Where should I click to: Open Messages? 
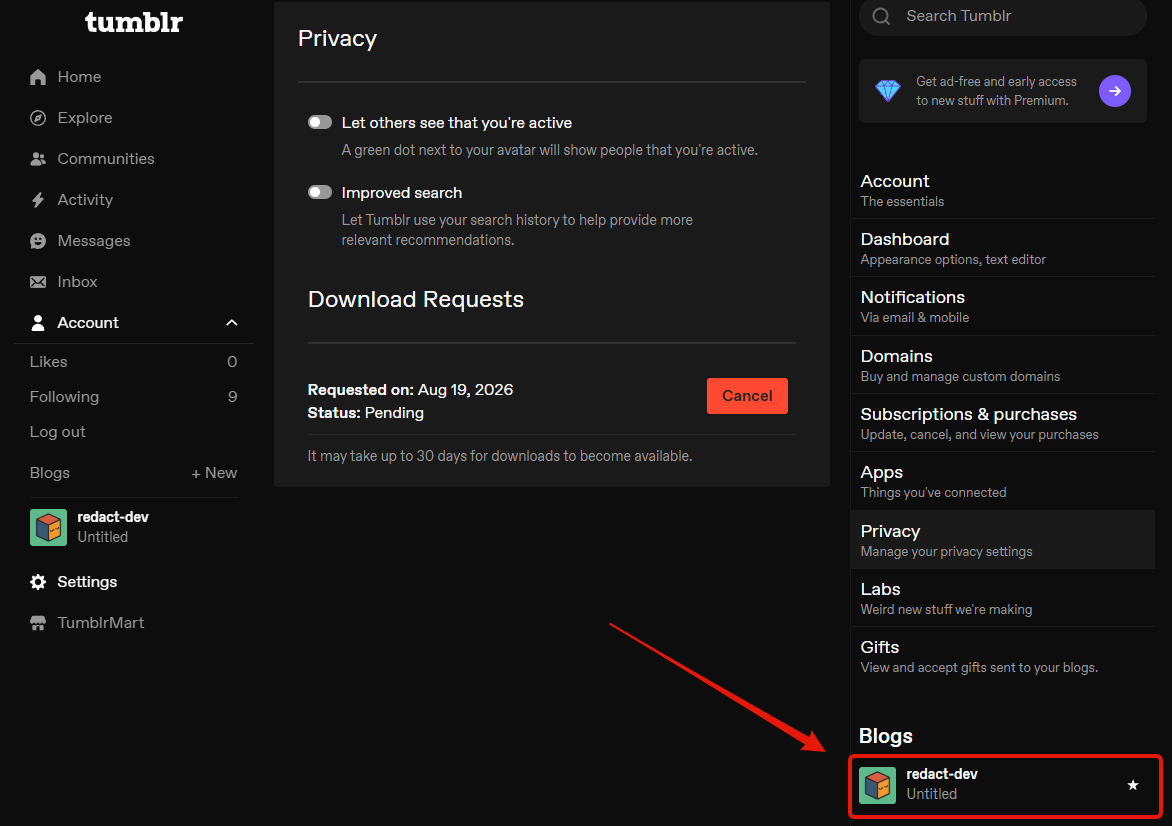[x=93, y=241]
